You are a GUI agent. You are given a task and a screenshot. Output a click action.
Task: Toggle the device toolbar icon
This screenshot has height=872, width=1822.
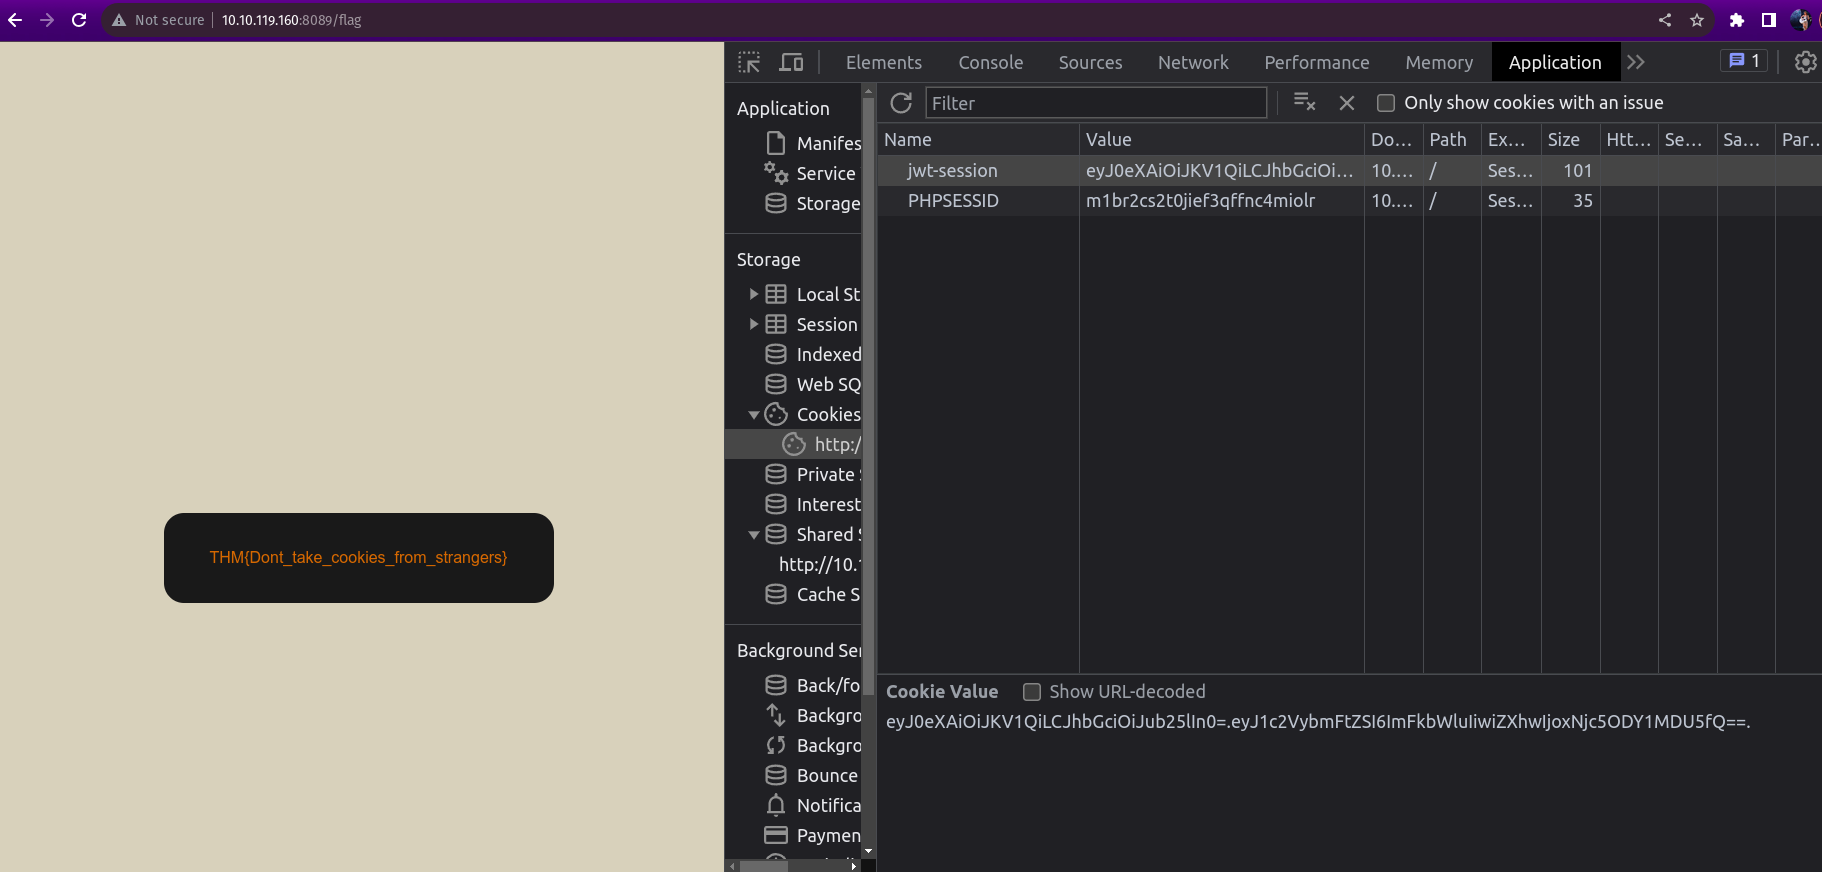791,62
